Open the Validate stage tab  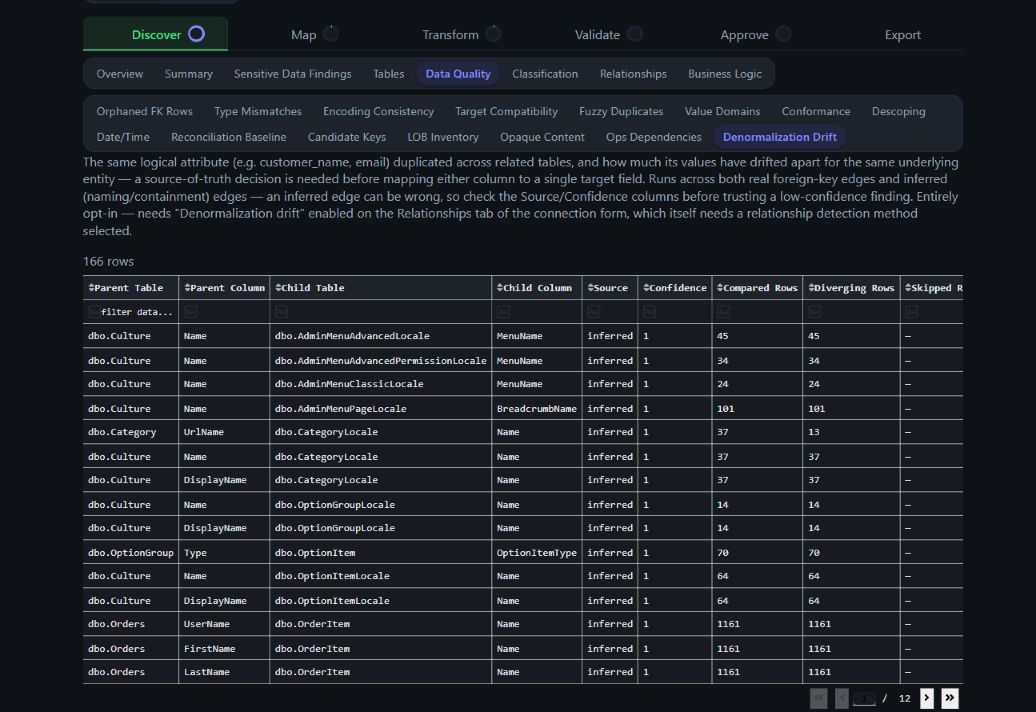[x=608, y=34]
